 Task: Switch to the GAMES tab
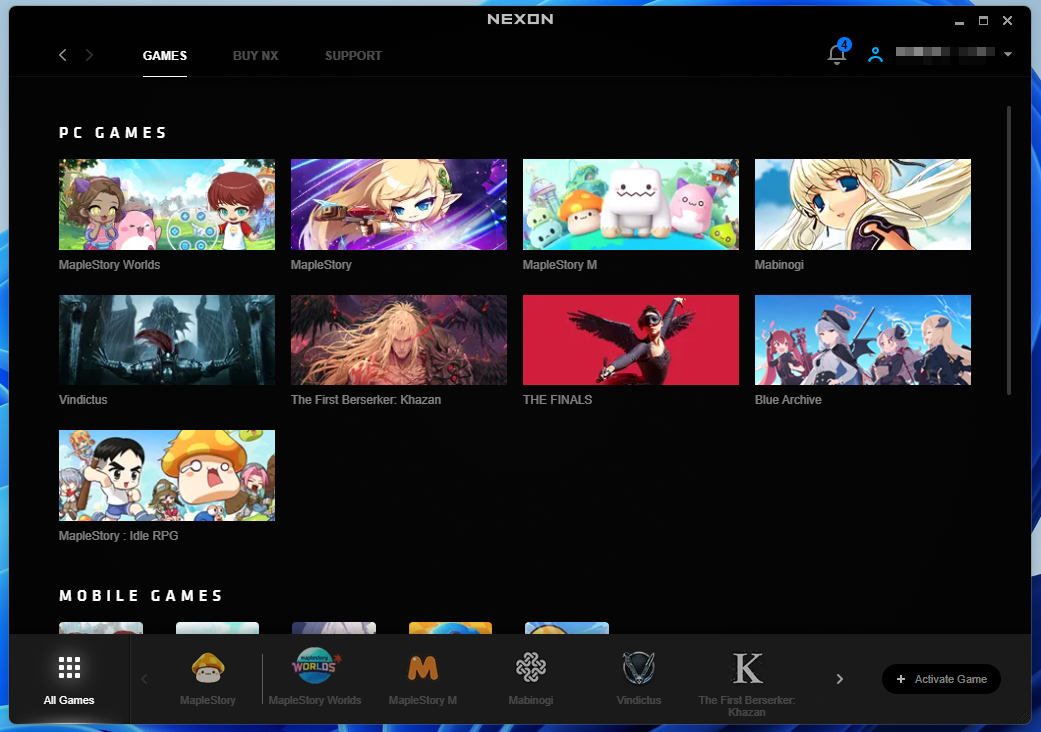(165, 56)
